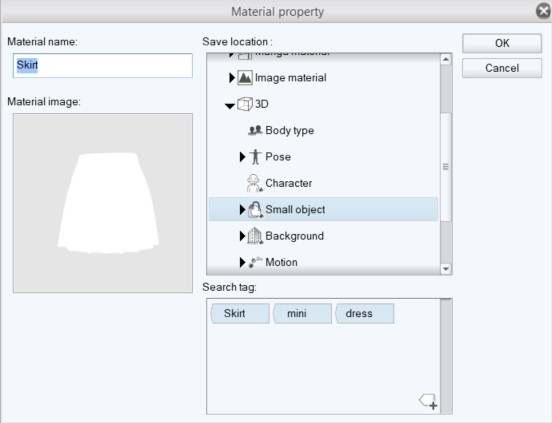Click the Character icon
This screenshot has width=552, height=423.
[x=255, y=183]
